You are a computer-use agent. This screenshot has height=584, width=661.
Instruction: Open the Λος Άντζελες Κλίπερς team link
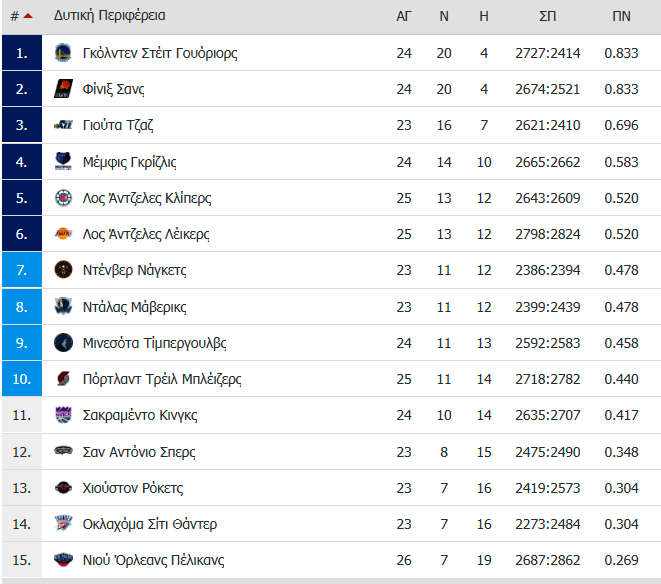(146, 198)
